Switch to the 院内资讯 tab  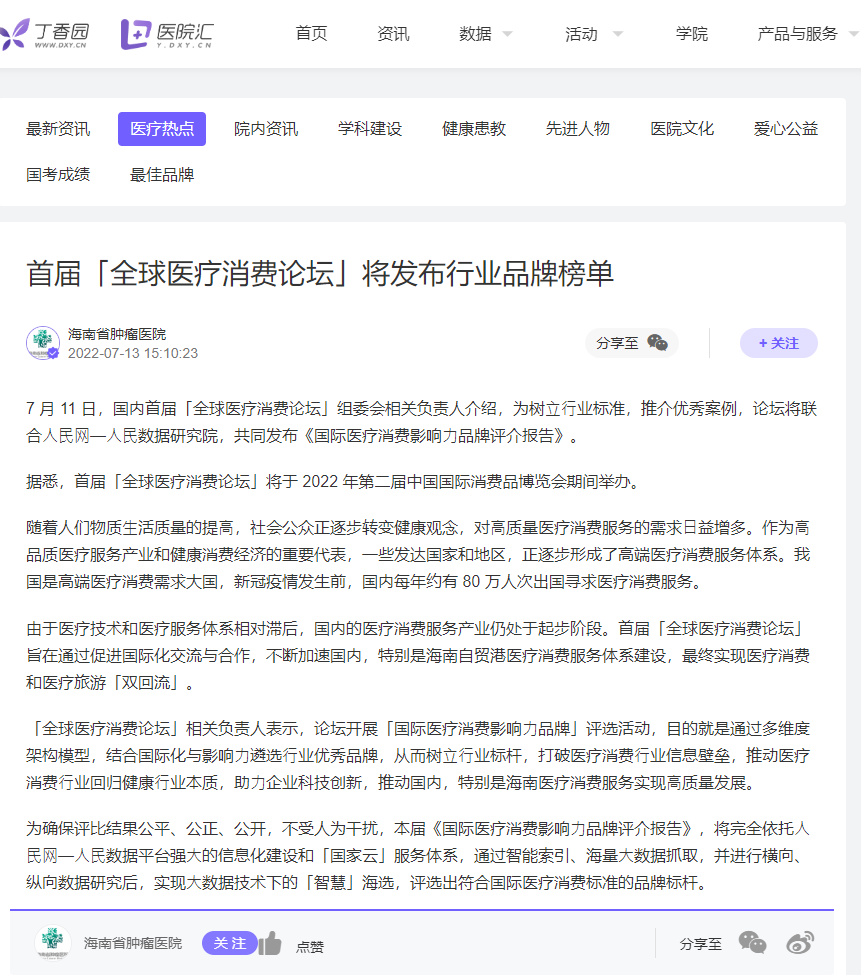point(266,129)
